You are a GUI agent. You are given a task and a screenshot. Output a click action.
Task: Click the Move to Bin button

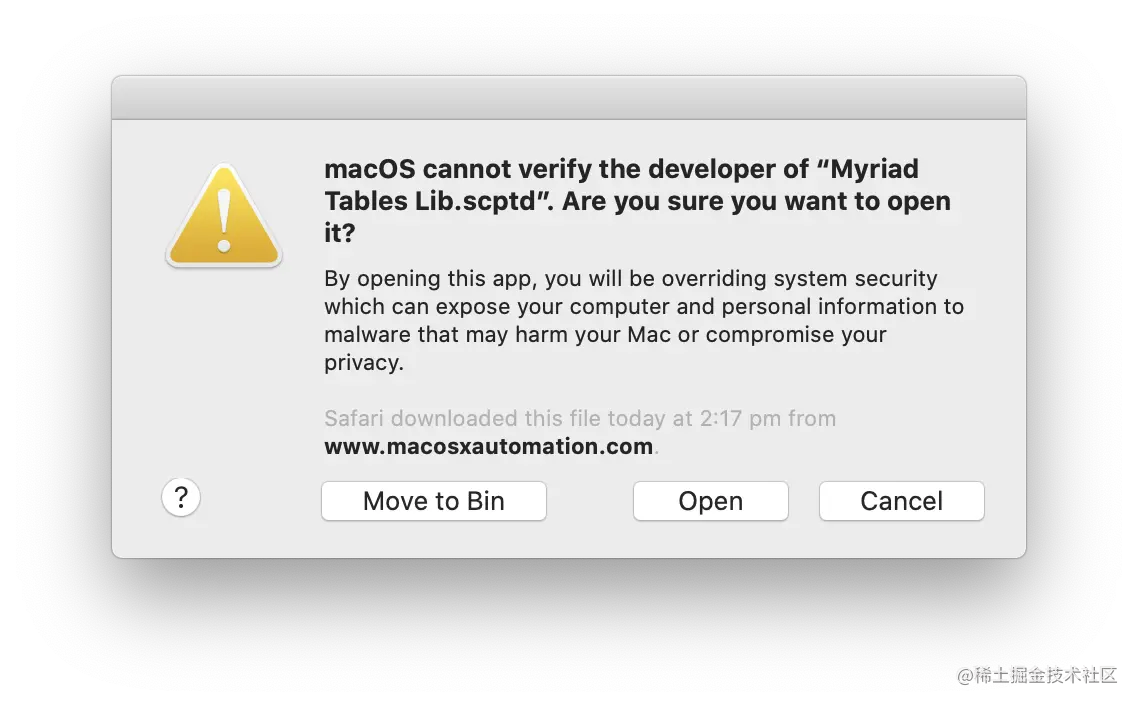point(434,501)
